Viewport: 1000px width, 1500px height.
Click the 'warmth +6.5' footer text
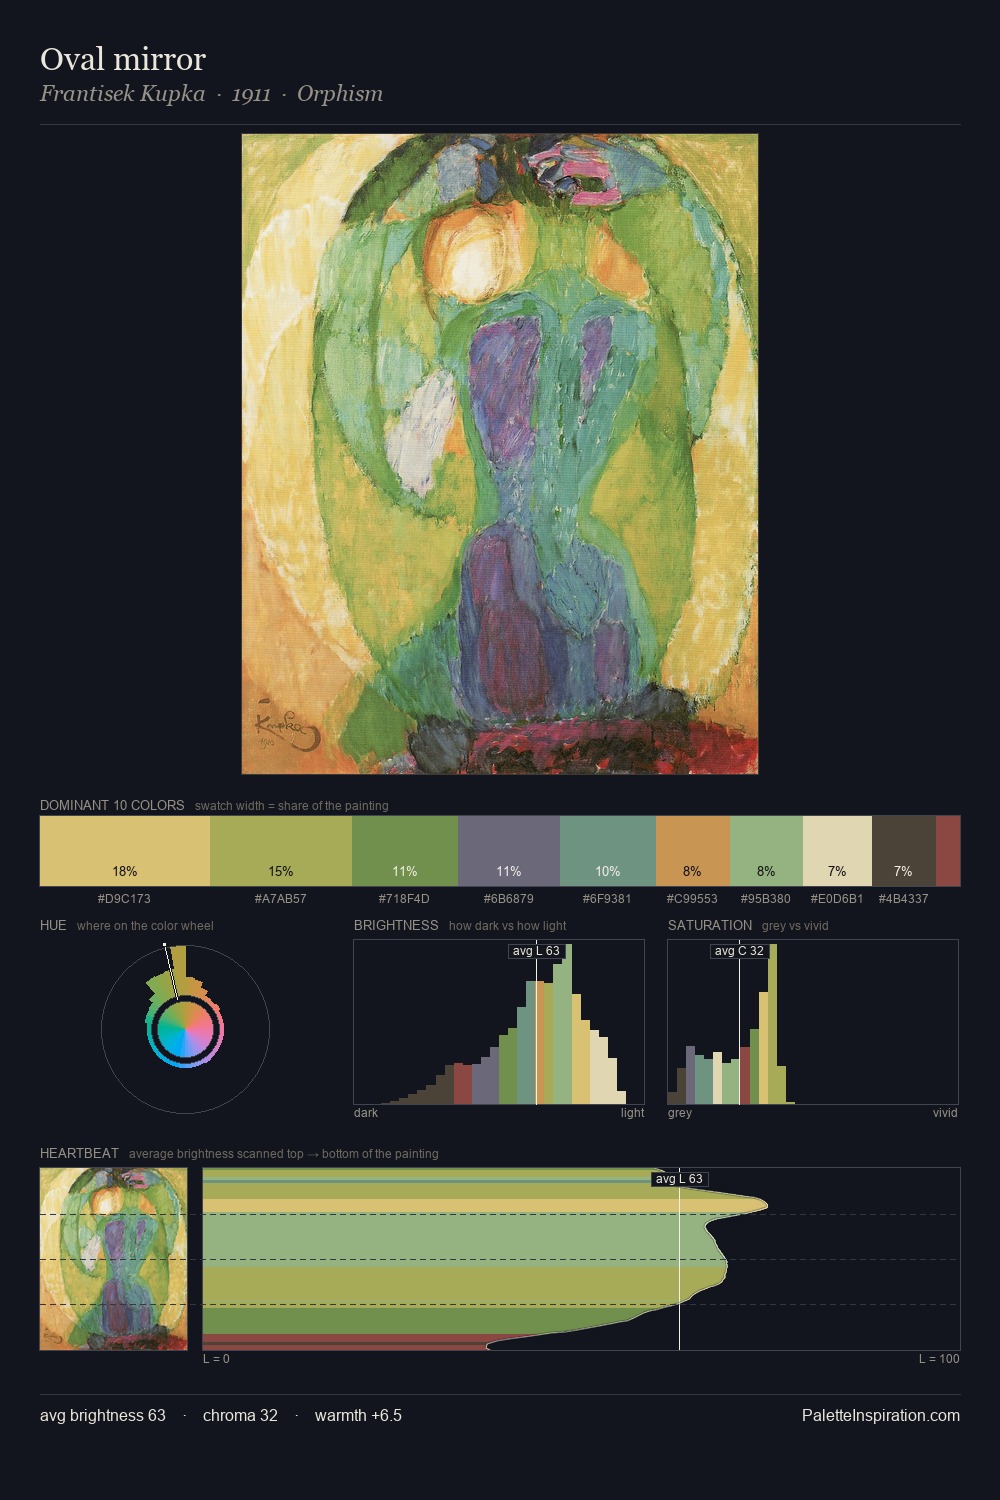point(358,1415)
